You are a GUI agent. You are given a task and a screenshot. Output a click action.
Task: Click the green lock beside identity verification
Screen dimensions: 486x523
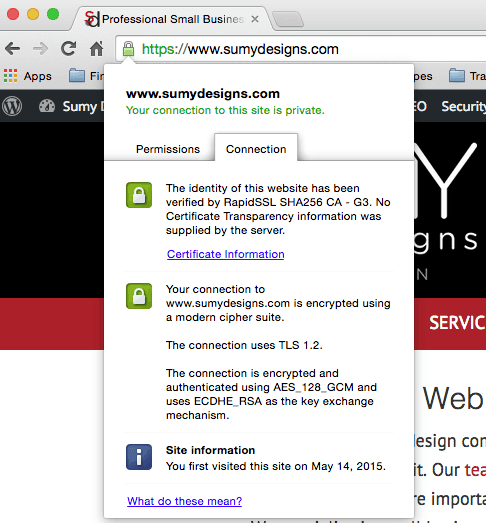click(x=139, y=195)
